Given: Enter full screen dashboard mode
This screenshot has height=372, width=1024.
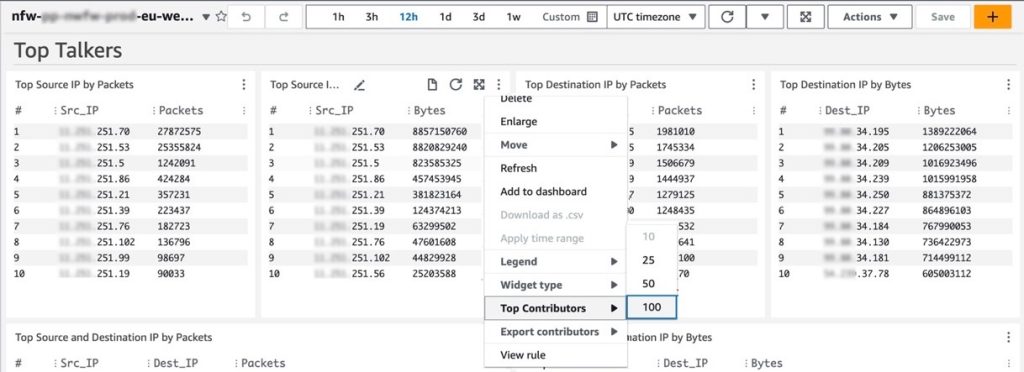Looking at the screenshot, I should point(806,17).
